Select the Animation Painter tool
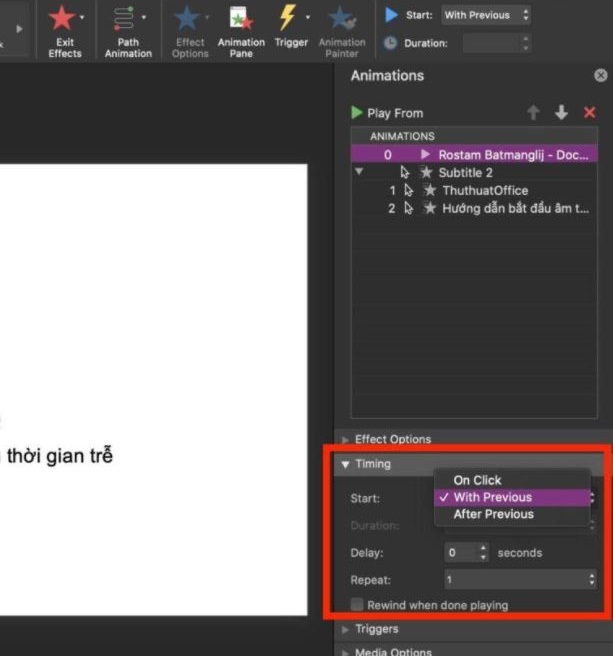 [x=342, y=31]
